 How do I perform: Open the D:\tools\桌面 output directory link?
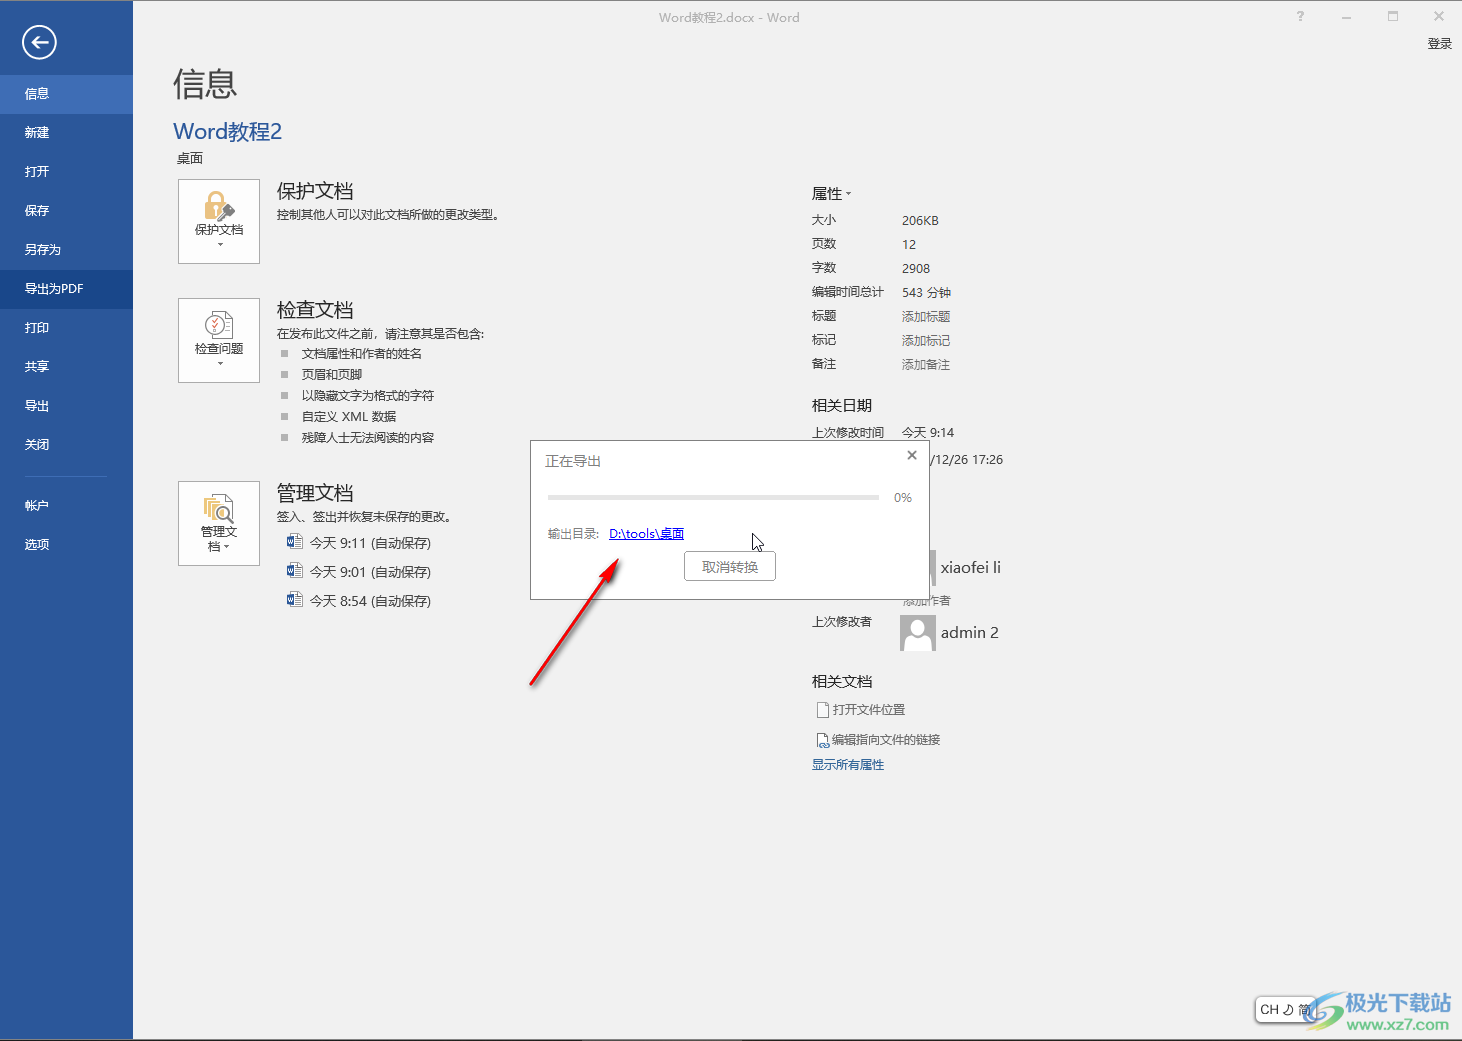coord(646,534)
